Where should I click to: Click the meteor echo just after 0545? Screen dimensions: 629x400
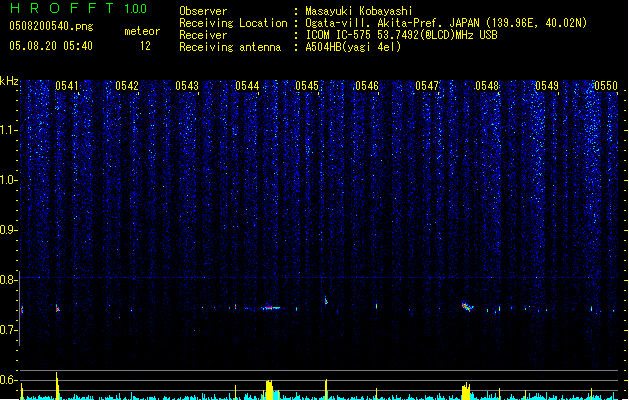(x=326, y=301)
